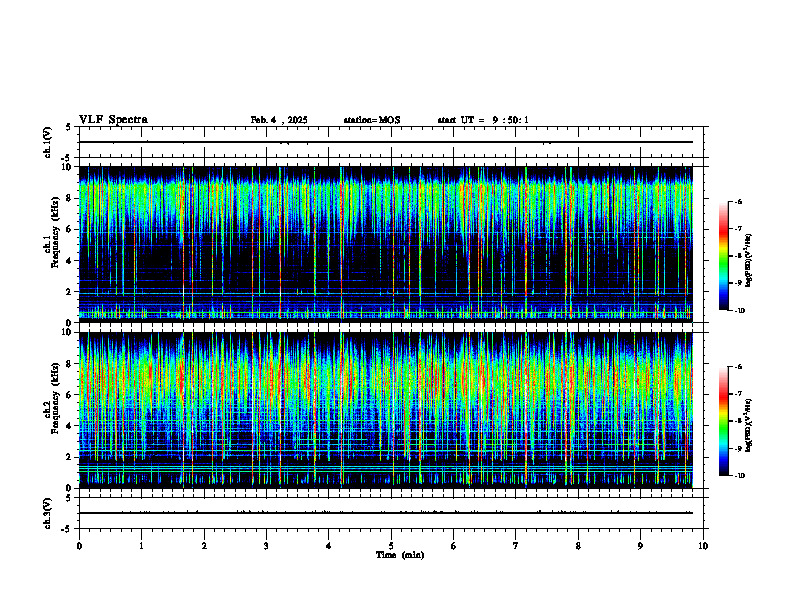Click time axis tick label '0'
The image size is (792, 612).
click(79, 546)
